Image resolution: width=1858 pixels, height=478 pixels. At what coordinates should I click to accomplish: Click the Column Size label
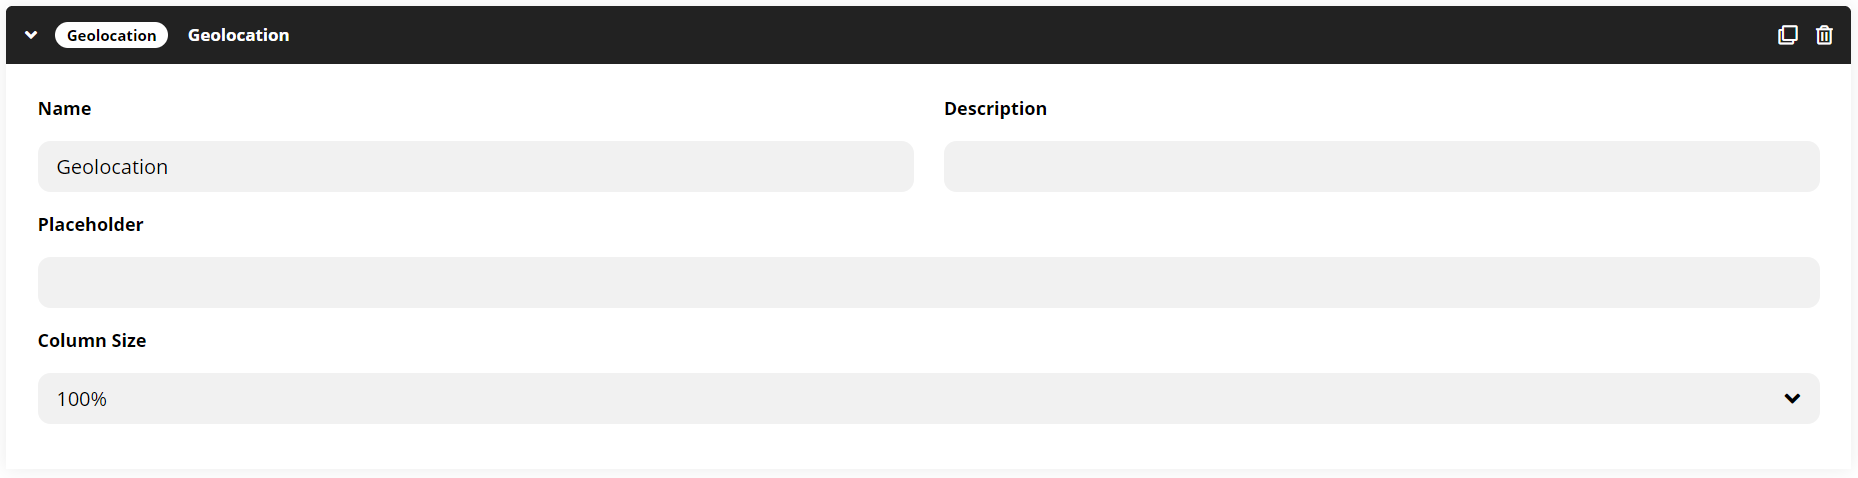[x=92, y=340]
